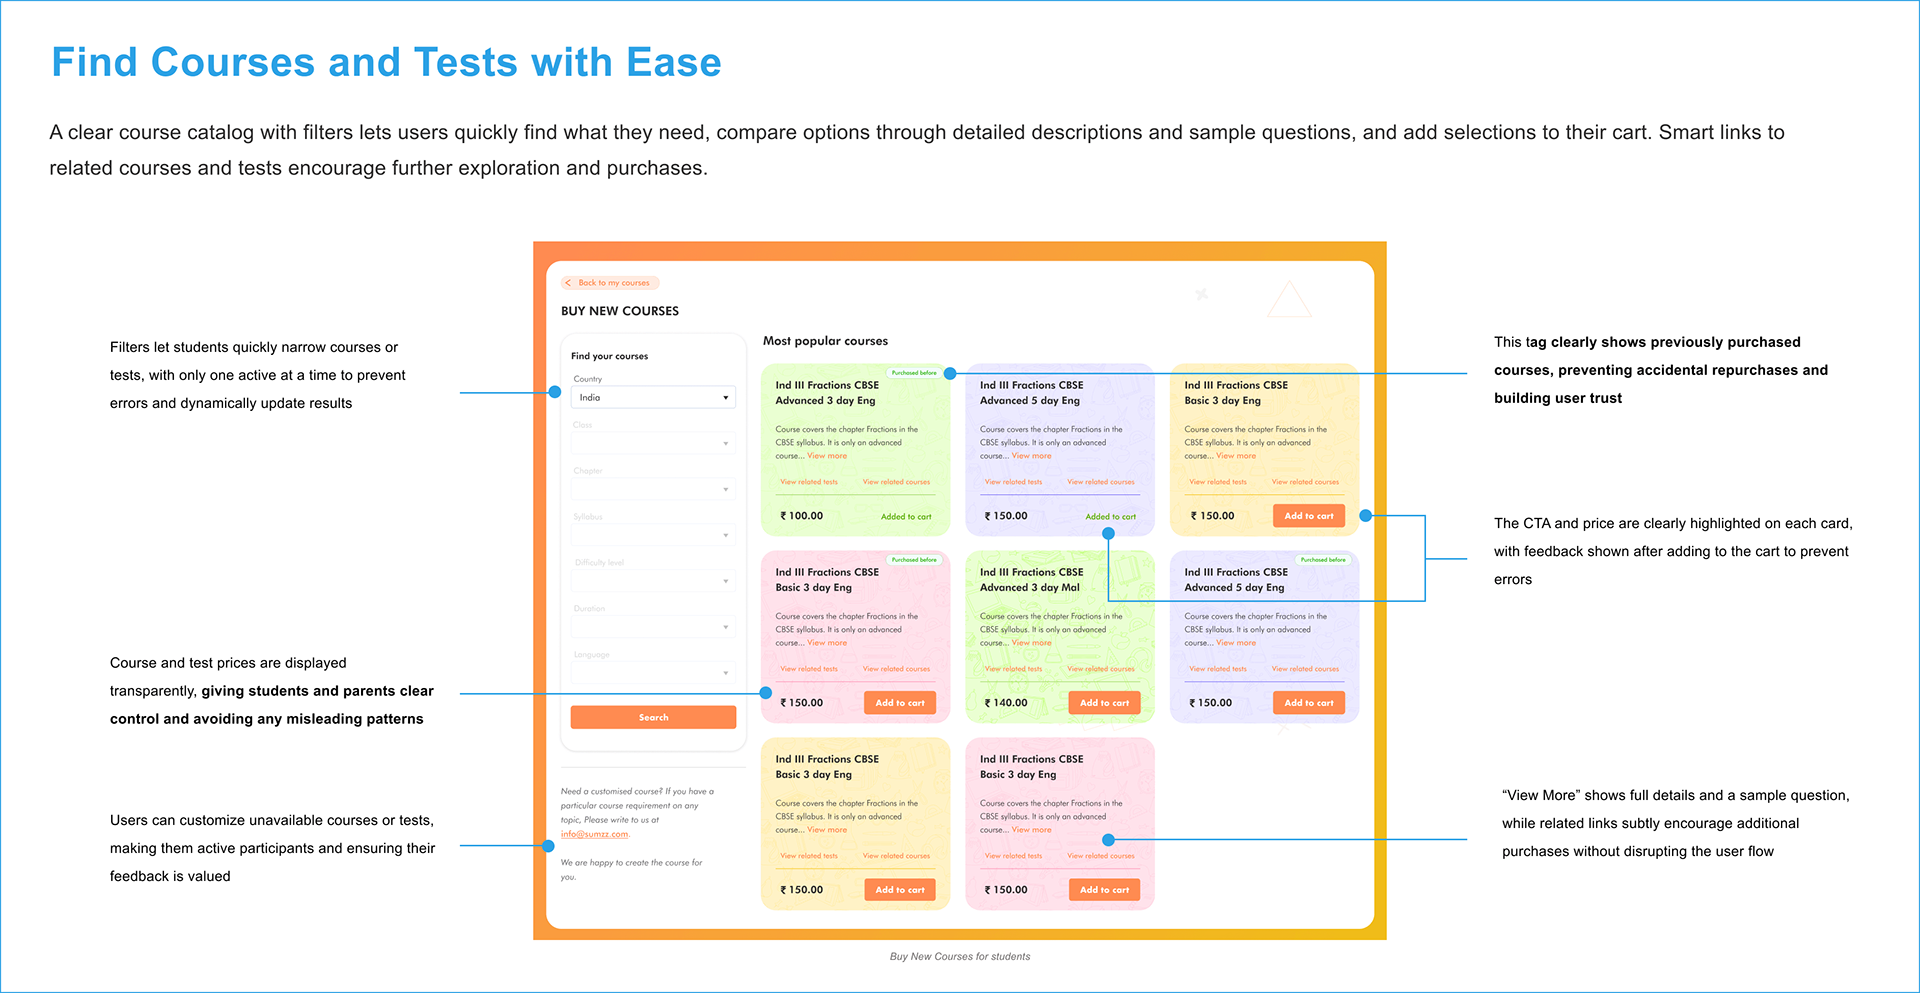Open the Language filter dropdown

653,673
